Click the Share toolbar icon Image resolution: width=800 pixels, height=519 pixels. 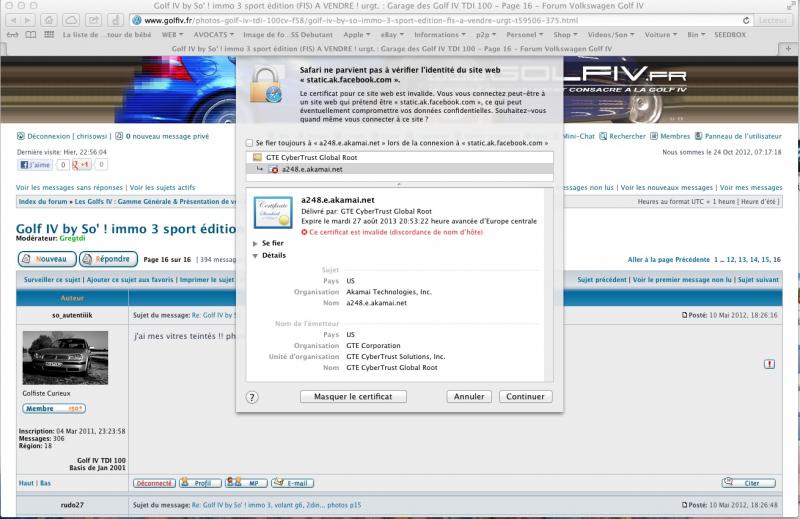coord(93,20)
